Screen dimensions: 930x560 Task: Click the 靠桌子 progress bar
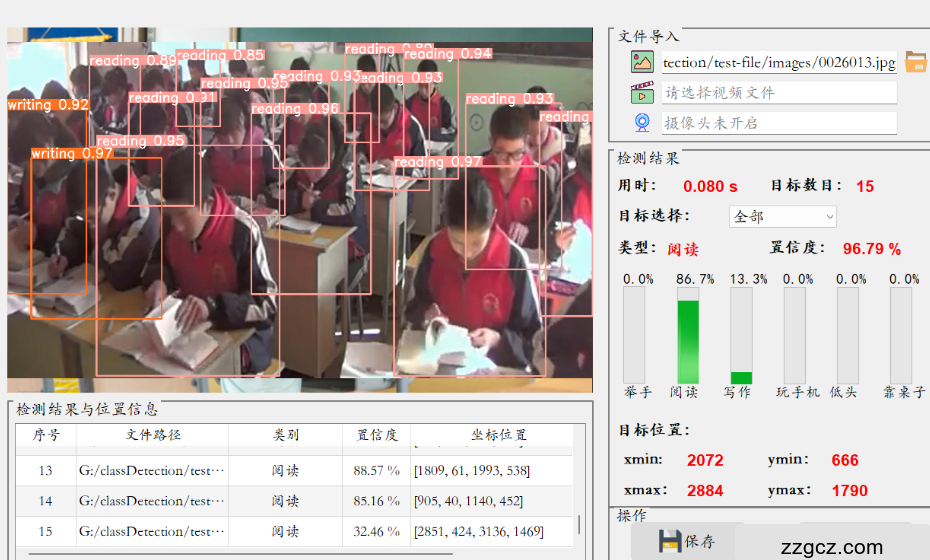coord(901,336)
